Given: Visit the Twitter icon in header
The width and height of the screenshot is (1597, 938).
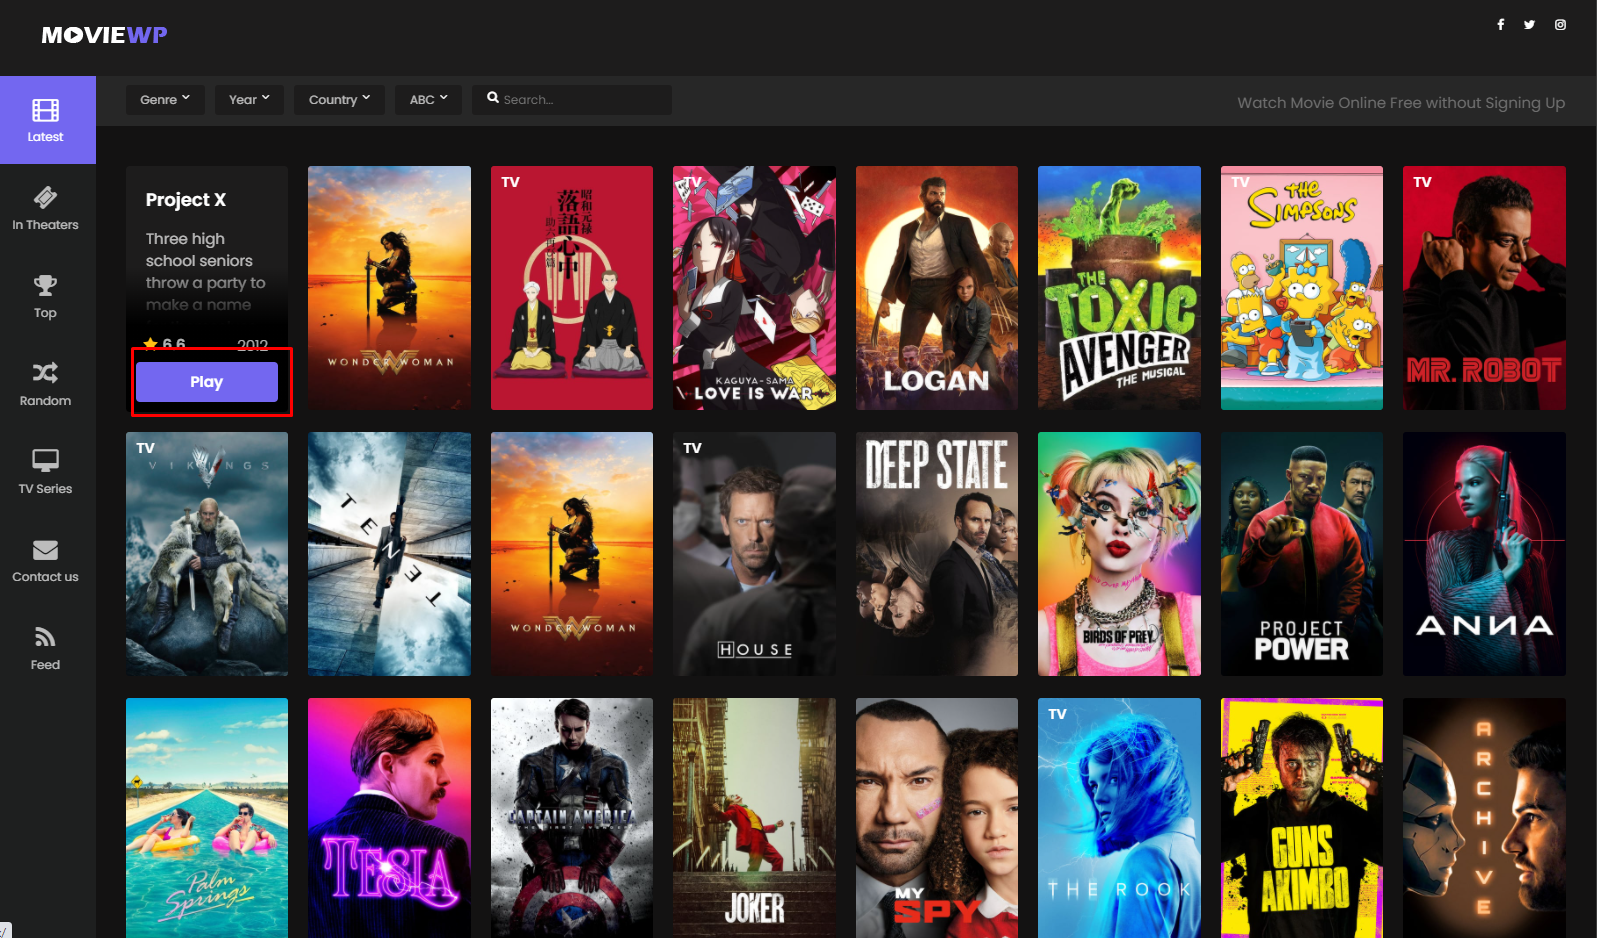Looking at the screenshot, I should tap(1529, 25).
